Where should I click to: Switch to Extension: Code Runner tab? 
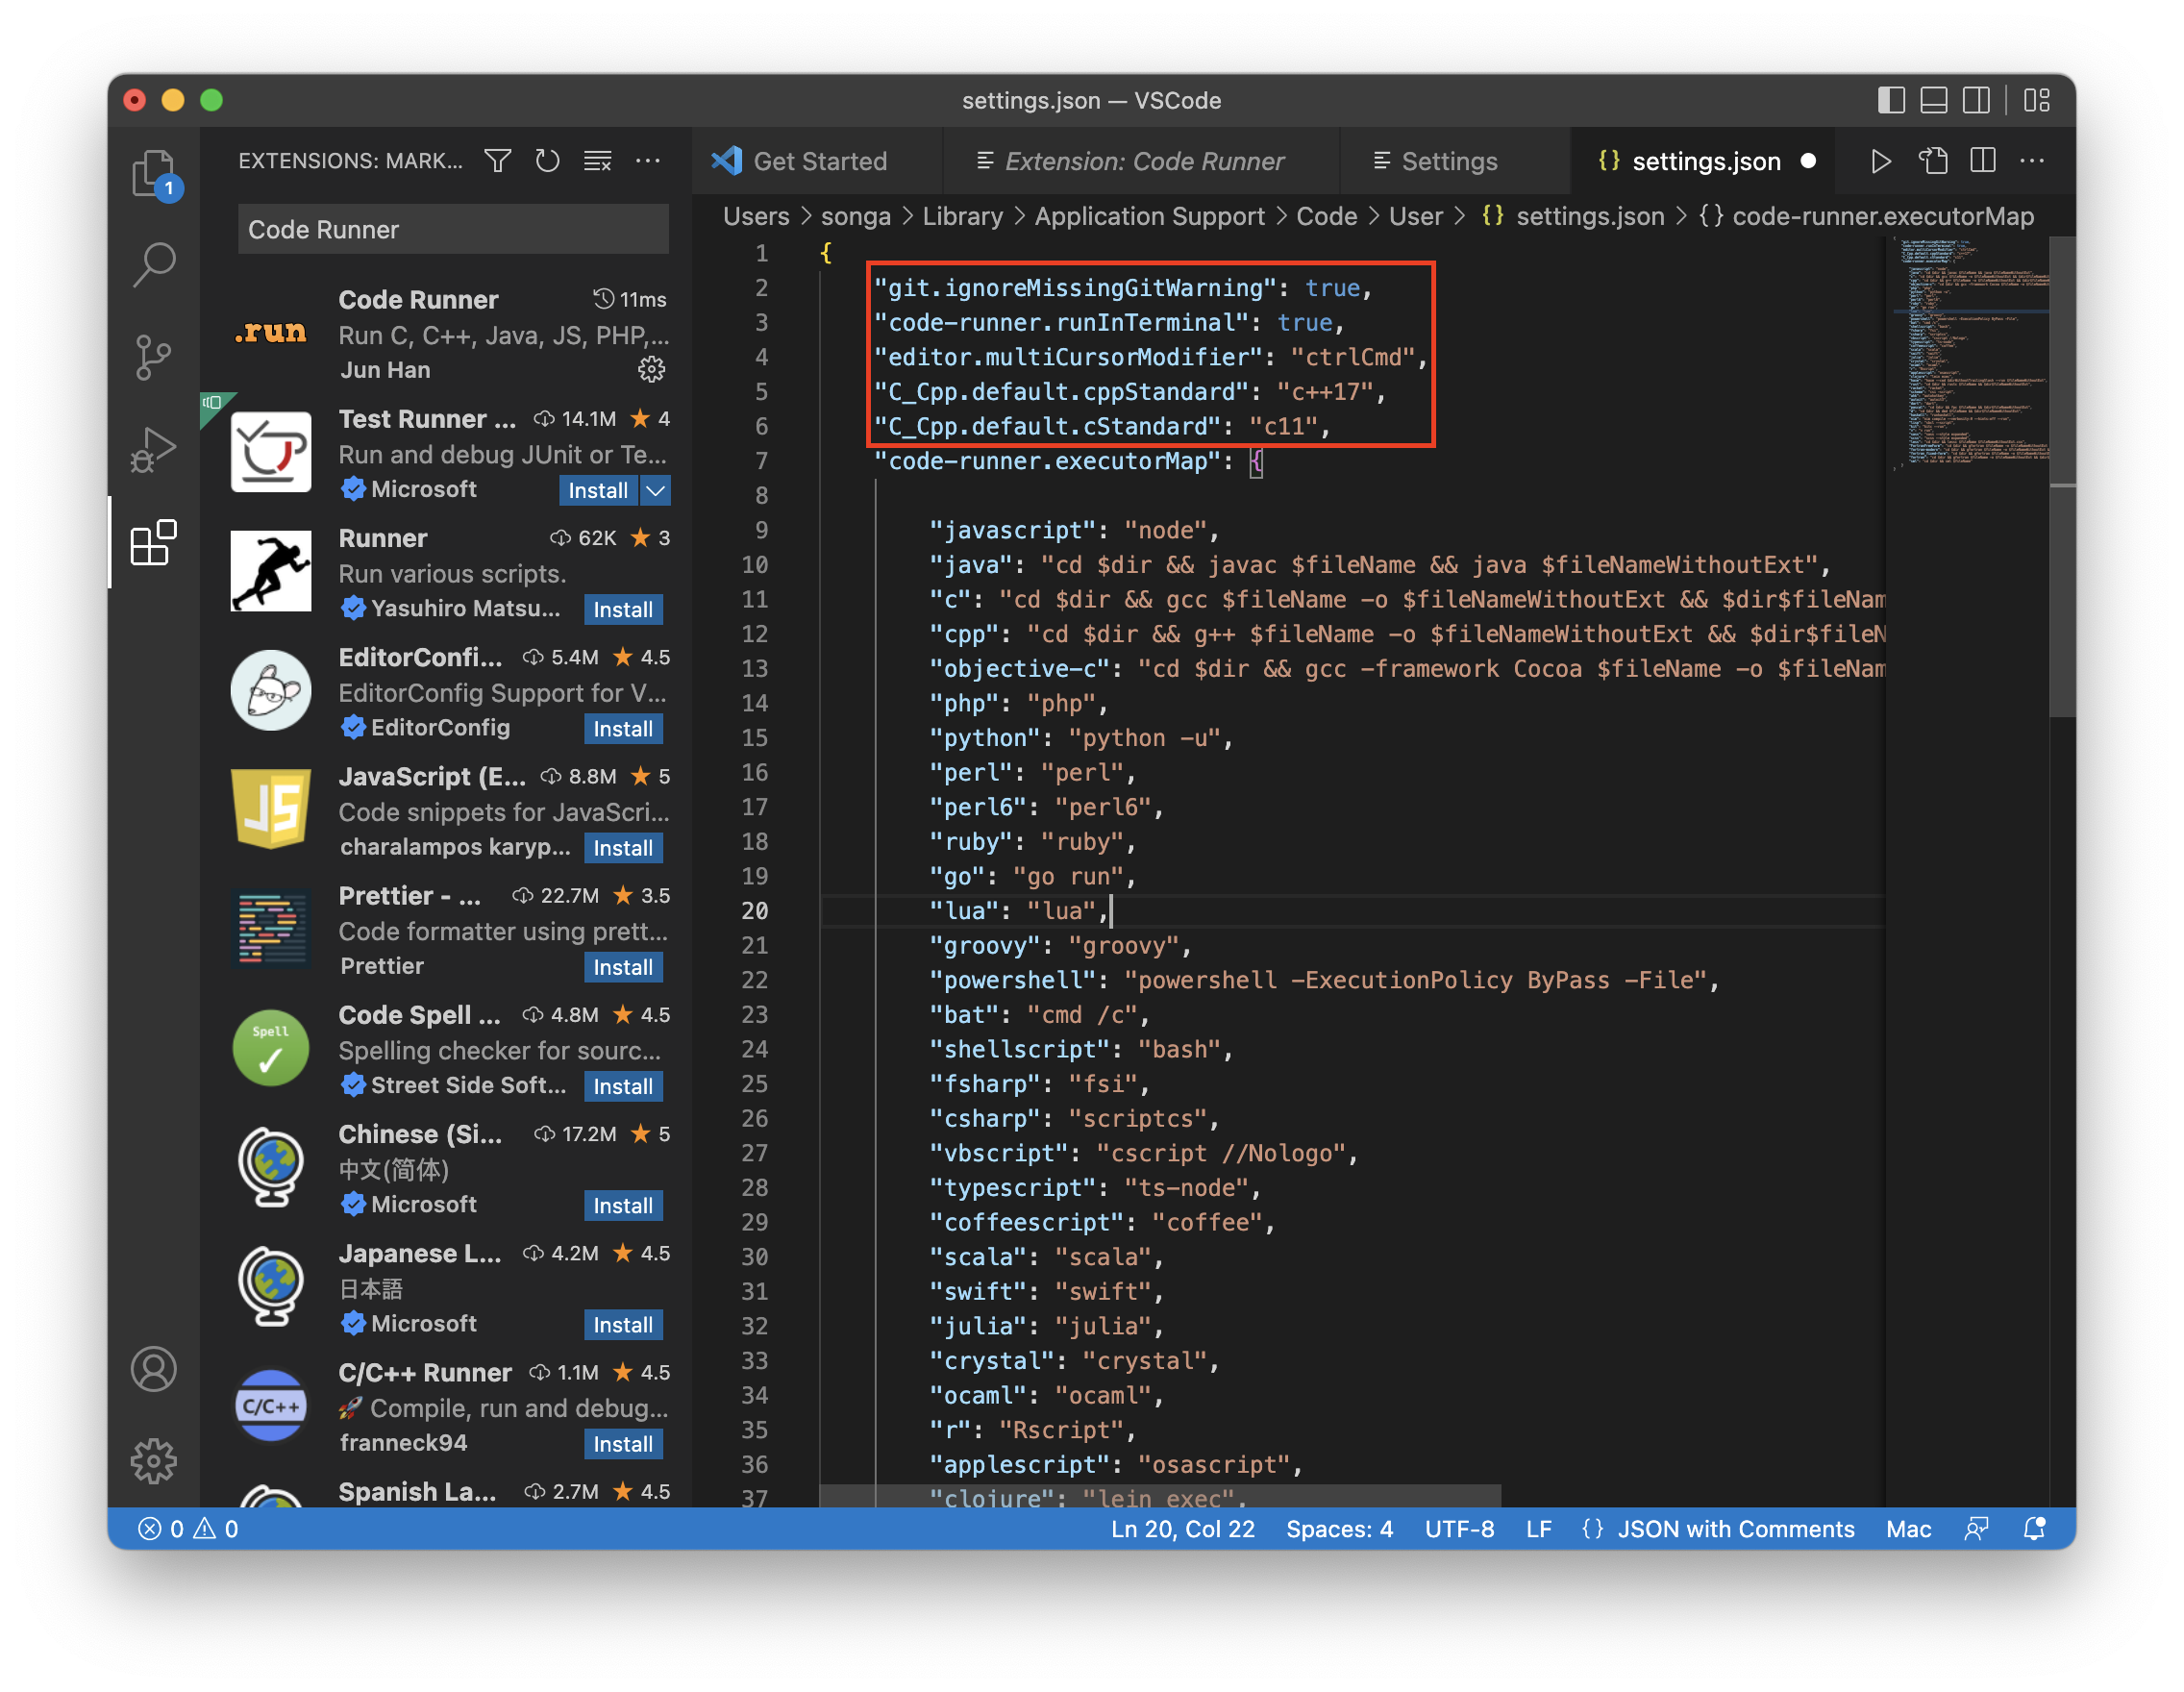(1142, 161)
